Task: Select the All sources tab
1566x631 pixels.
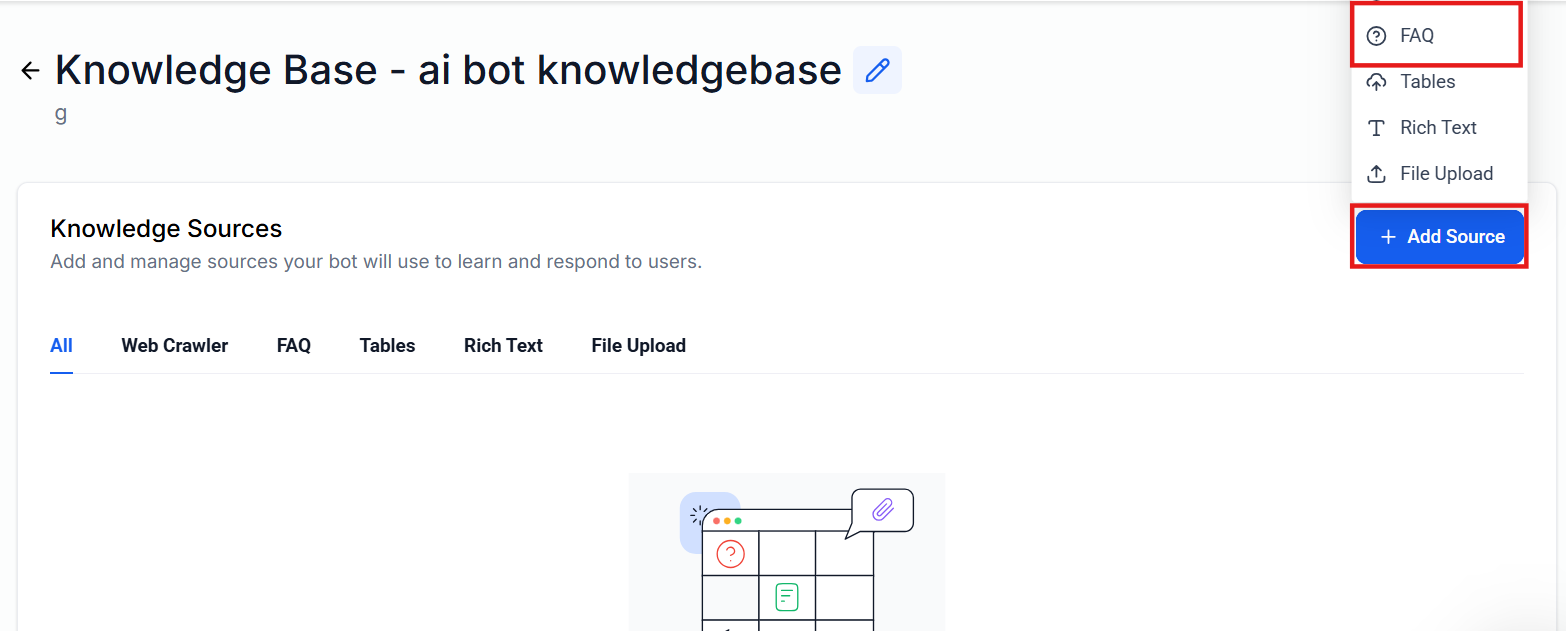Action: 61,346
